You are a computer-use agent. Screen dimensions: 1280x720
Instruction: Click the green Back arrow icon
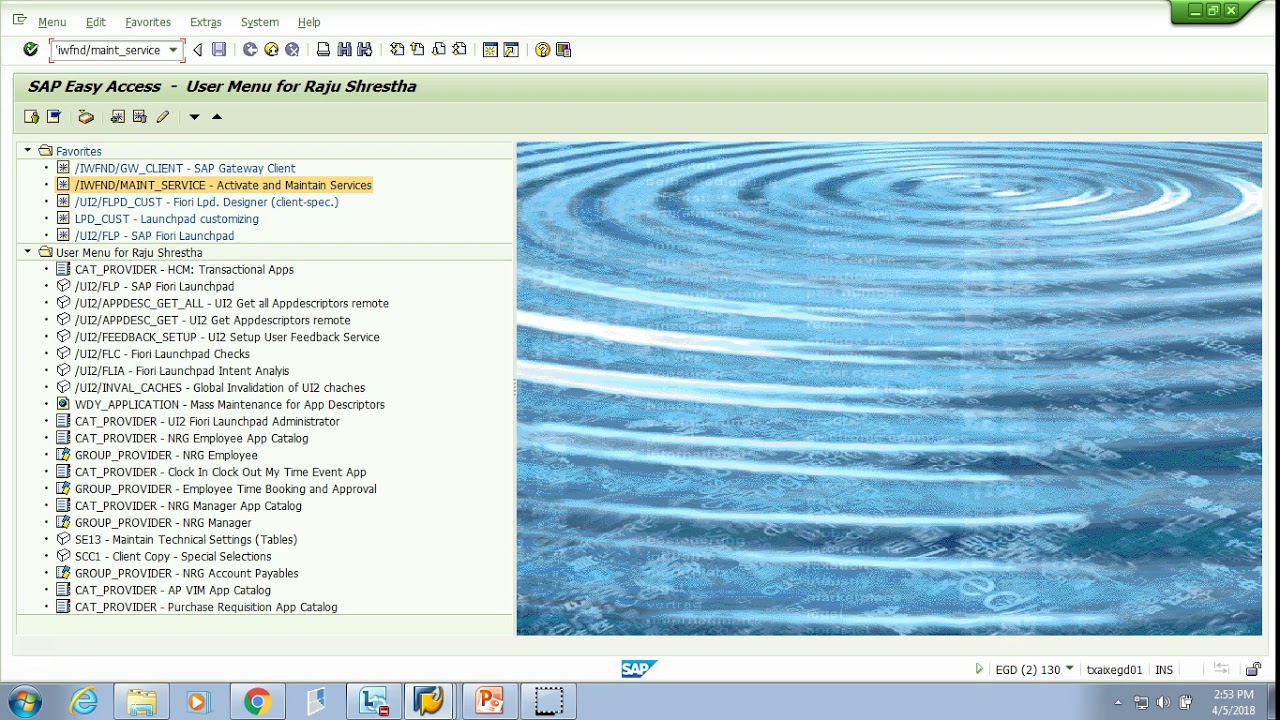click(x=250, y=50)
